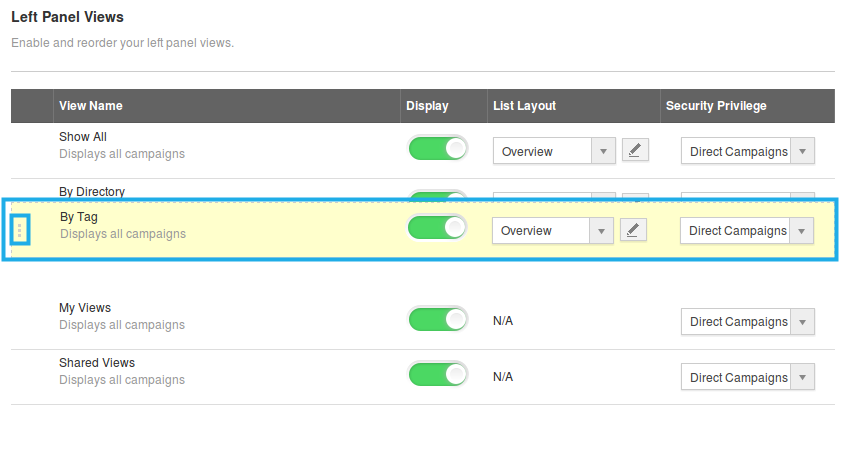Edit the Show All list layout
The image size is (845, 449).
click(x=635, y=151)
